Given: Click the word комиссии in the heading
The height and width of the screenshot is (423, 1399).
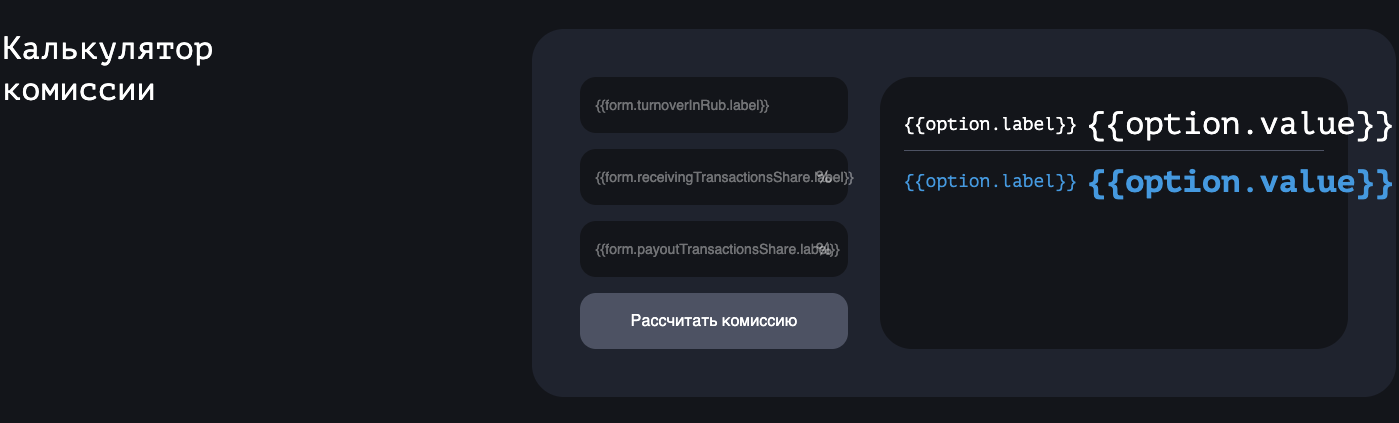Looking at the screenshot, I should pyautogui.click(x=78, y=89).
